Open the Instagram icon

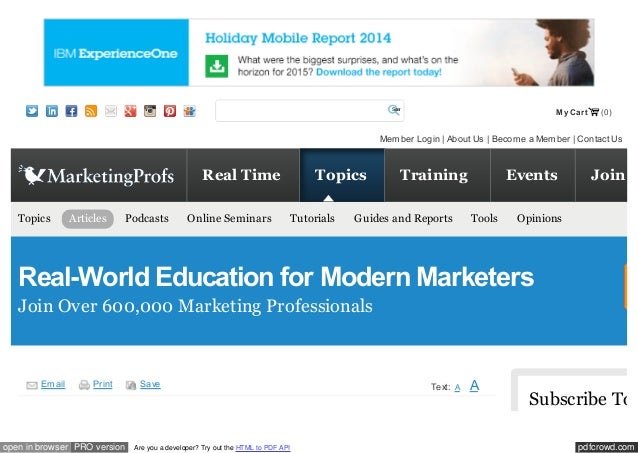pos(150,111)
